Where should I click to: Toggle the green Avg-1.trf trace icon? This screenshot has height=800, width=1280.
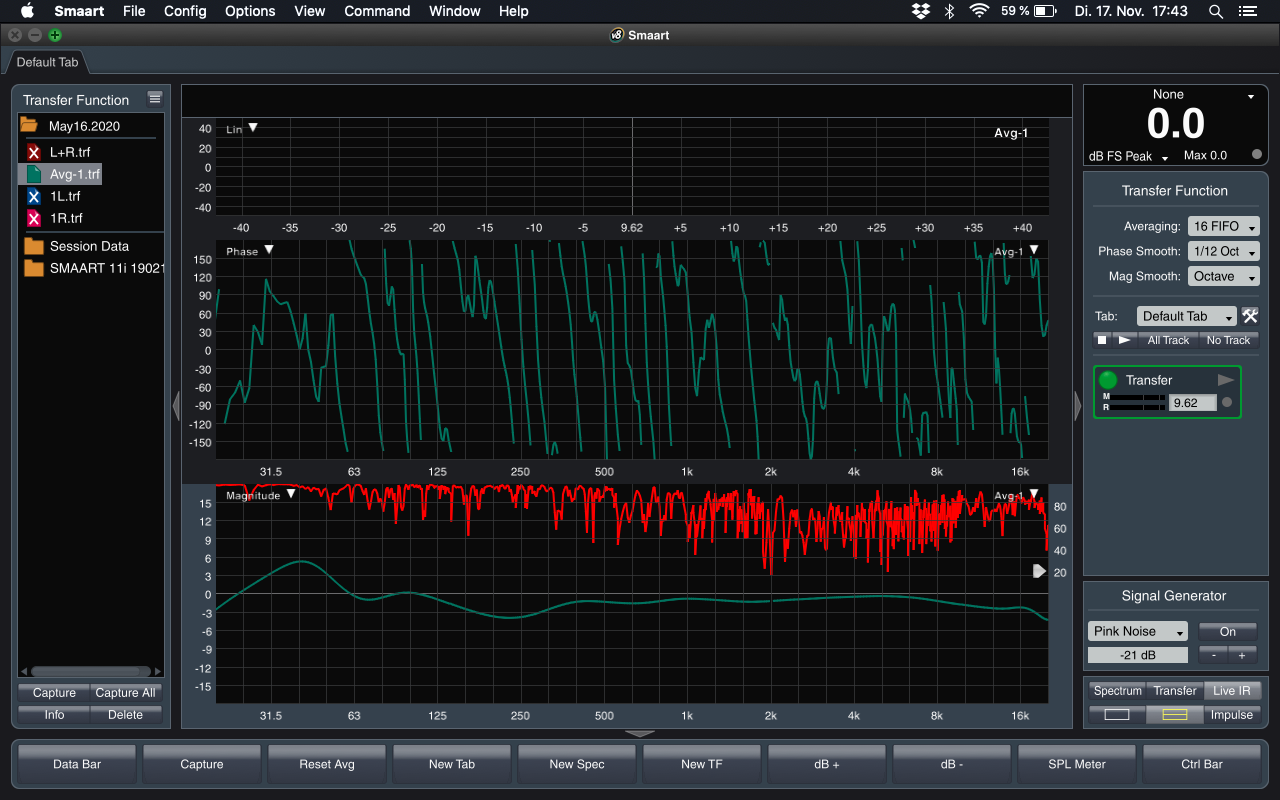pyautogui.click(x=34, y=174)
